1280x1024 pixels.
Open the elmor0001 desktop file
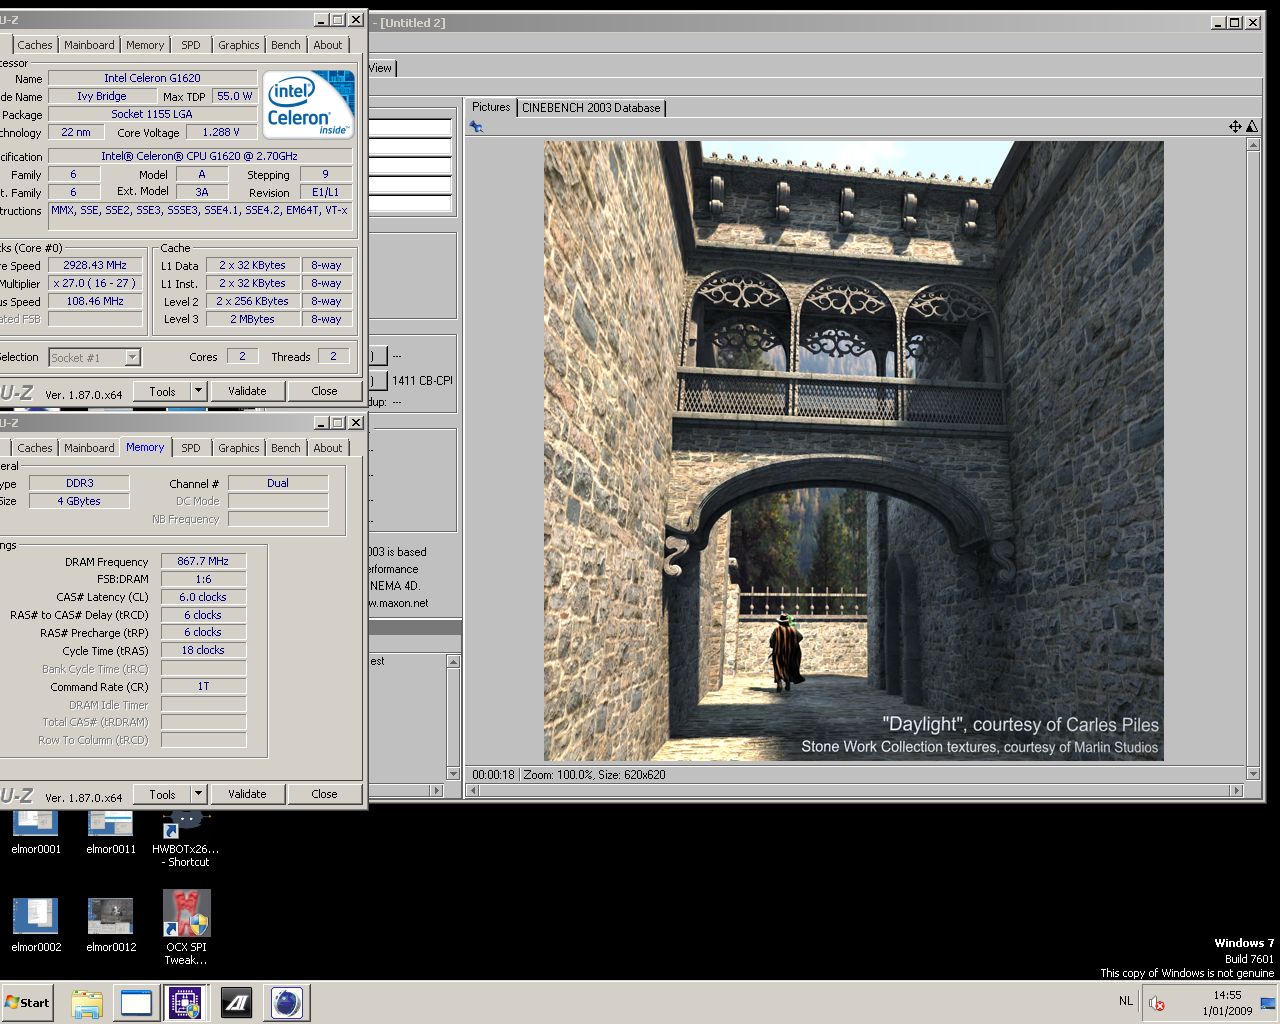pos(36,832)
